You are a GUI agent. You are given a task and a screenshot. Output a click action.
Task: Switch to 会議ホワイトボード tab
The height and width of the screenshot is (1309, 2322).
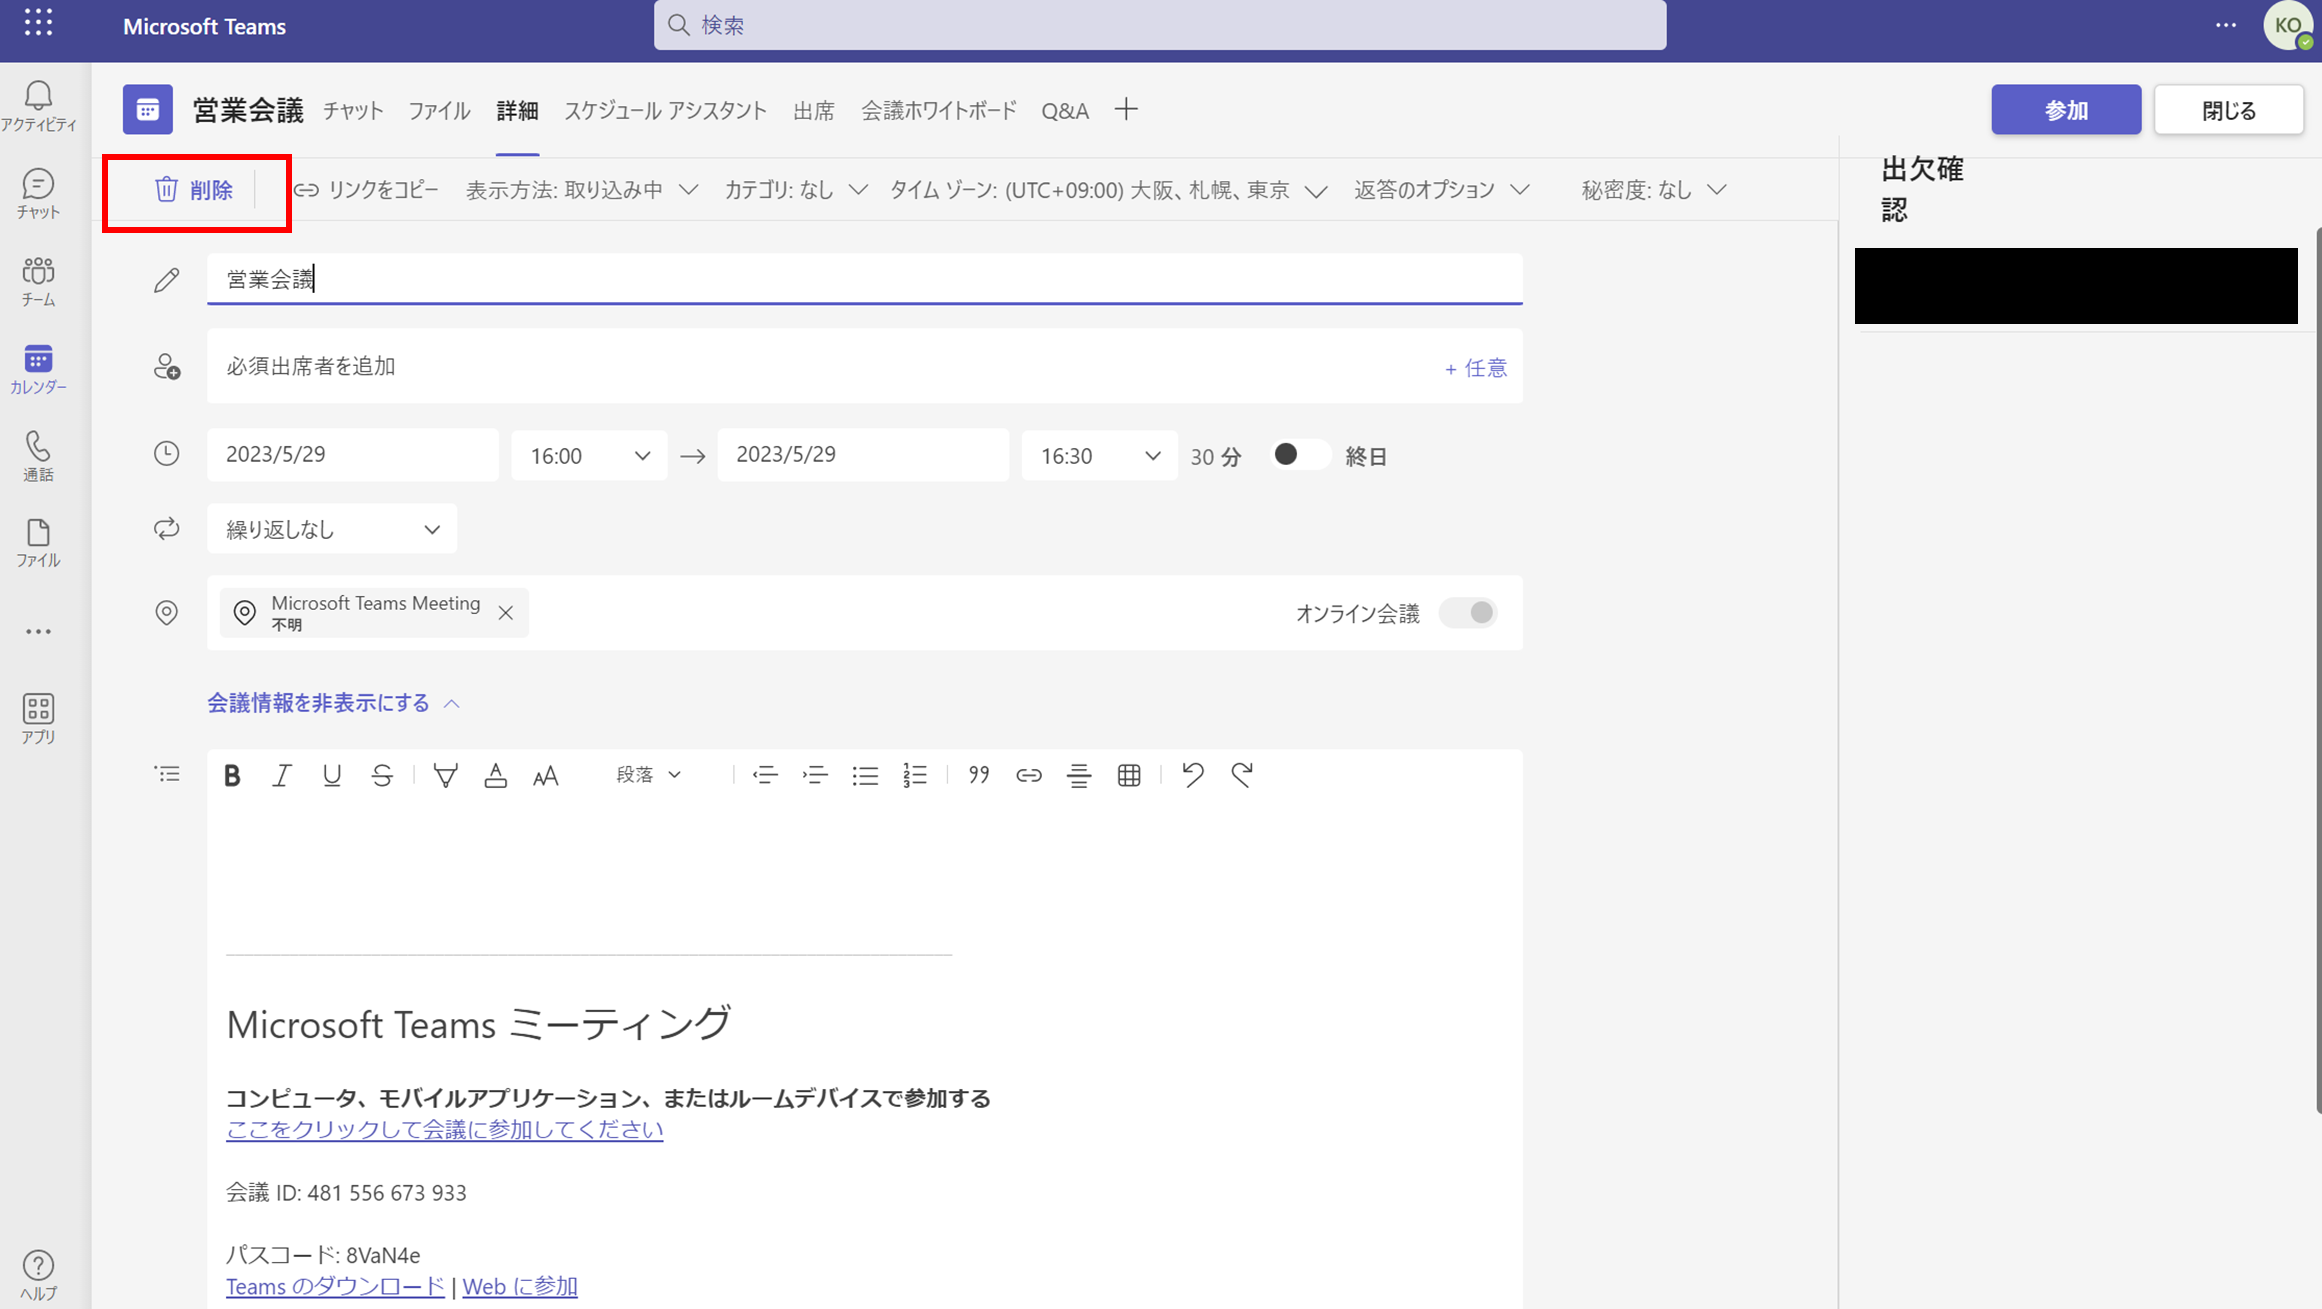(x=939, y=110)
